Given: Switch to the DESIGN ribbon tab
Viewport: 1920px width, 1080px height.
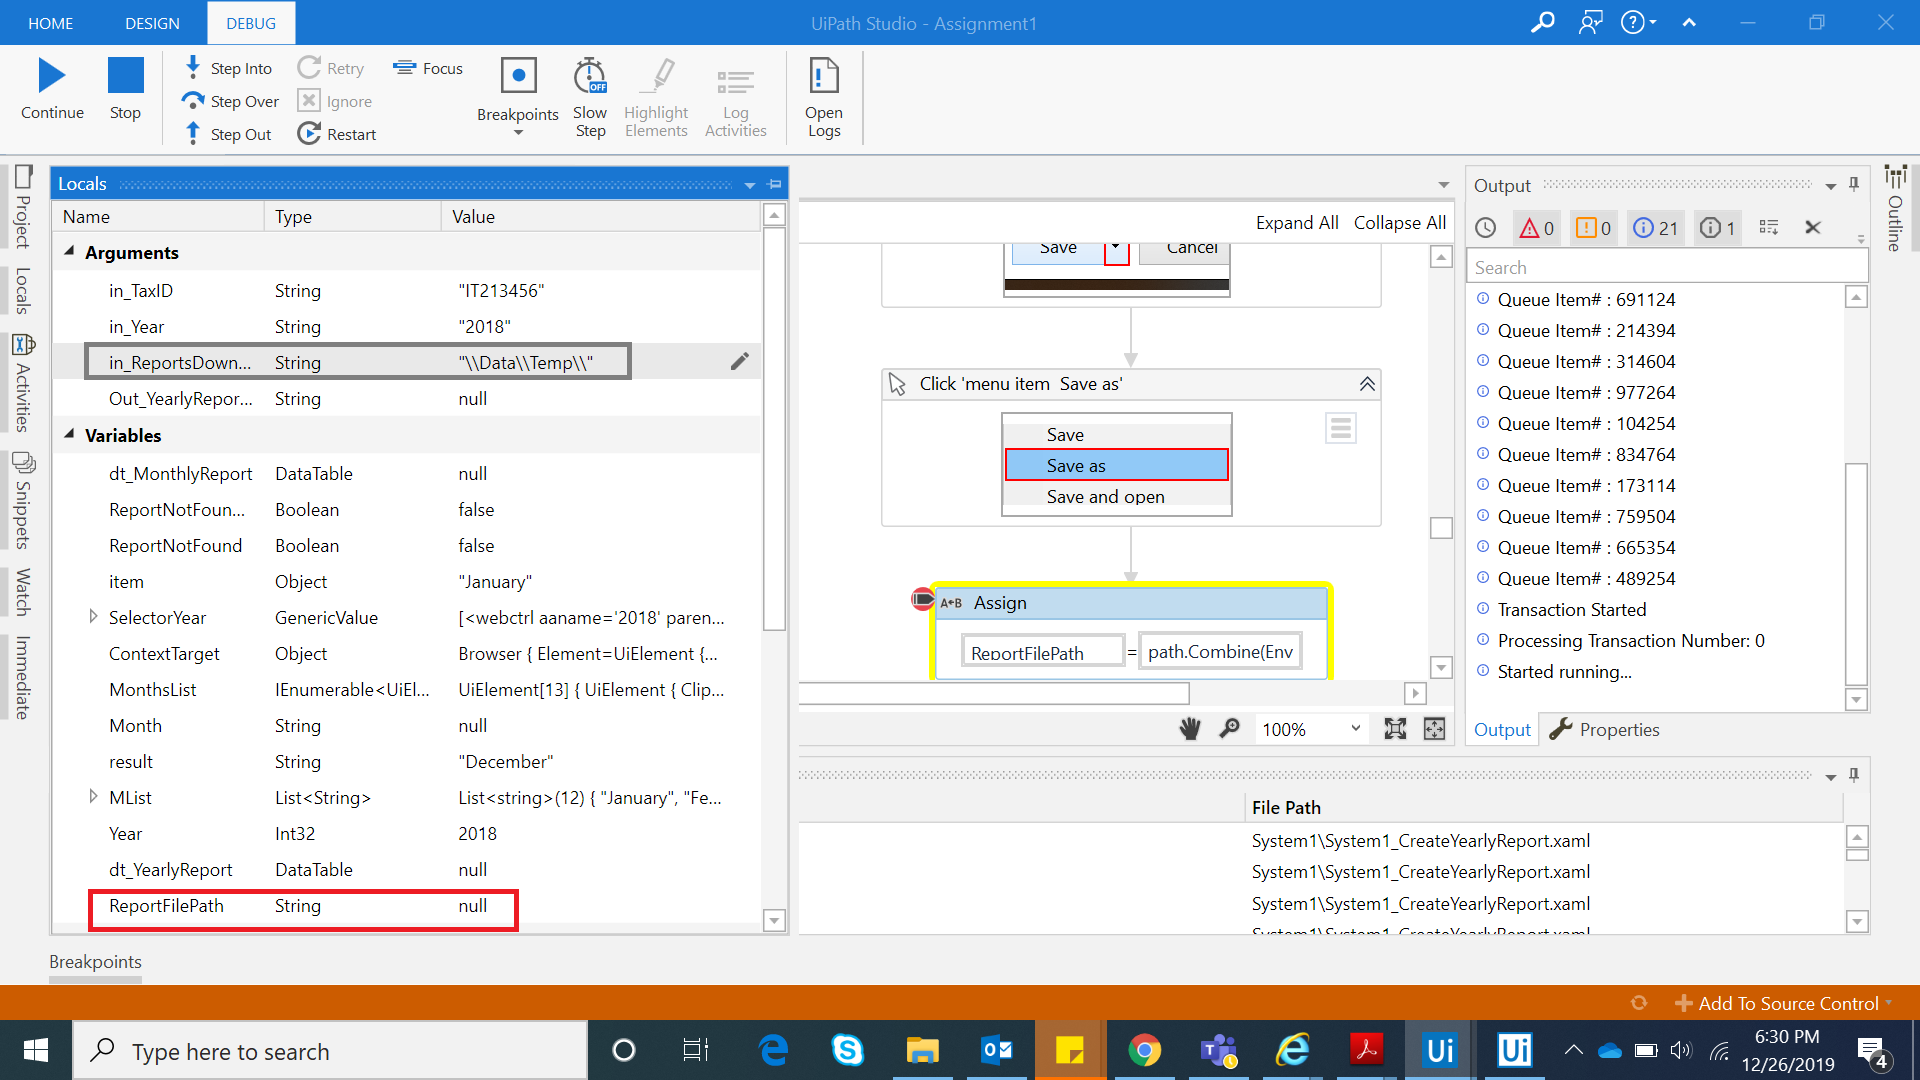Looking at the screenshot, I should click(152, 23).
